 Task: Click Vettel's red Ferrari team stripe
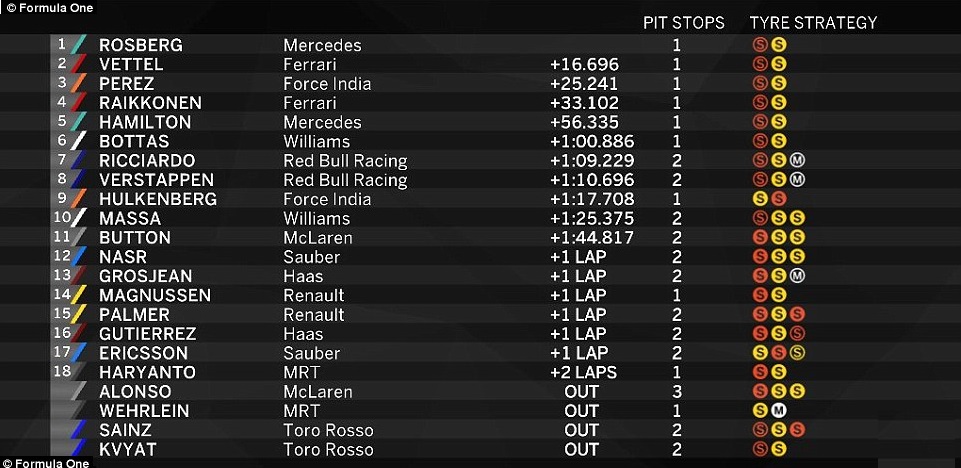pyautogui.click(x=79, y=65)
